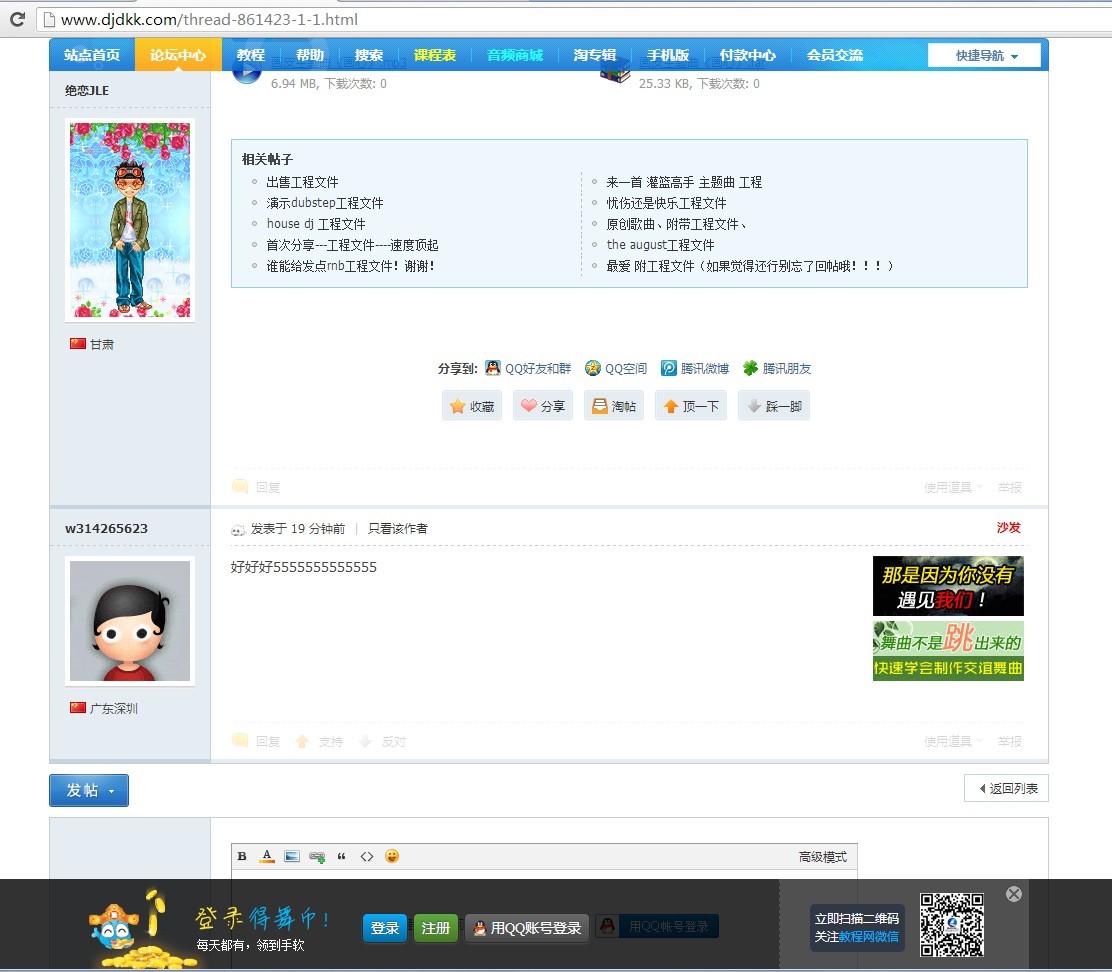Close the bottom login banner
The width and height of the screenshot is (1112, 972).
(x=1014, y=894)
